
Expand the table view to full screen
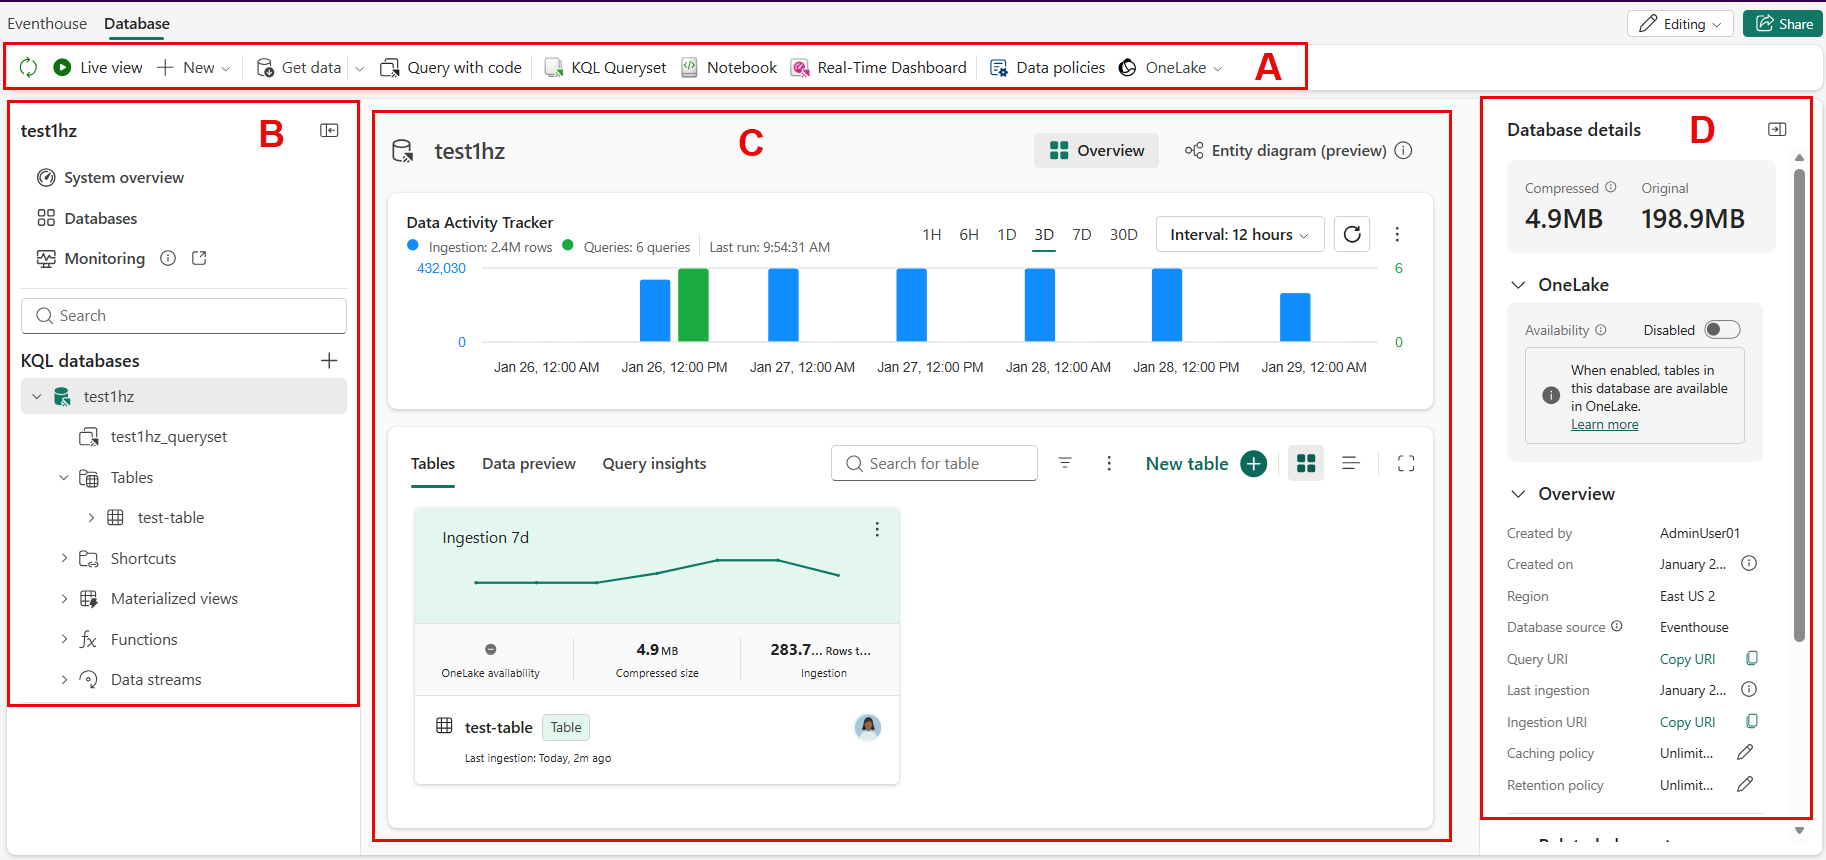(1406, 463)
